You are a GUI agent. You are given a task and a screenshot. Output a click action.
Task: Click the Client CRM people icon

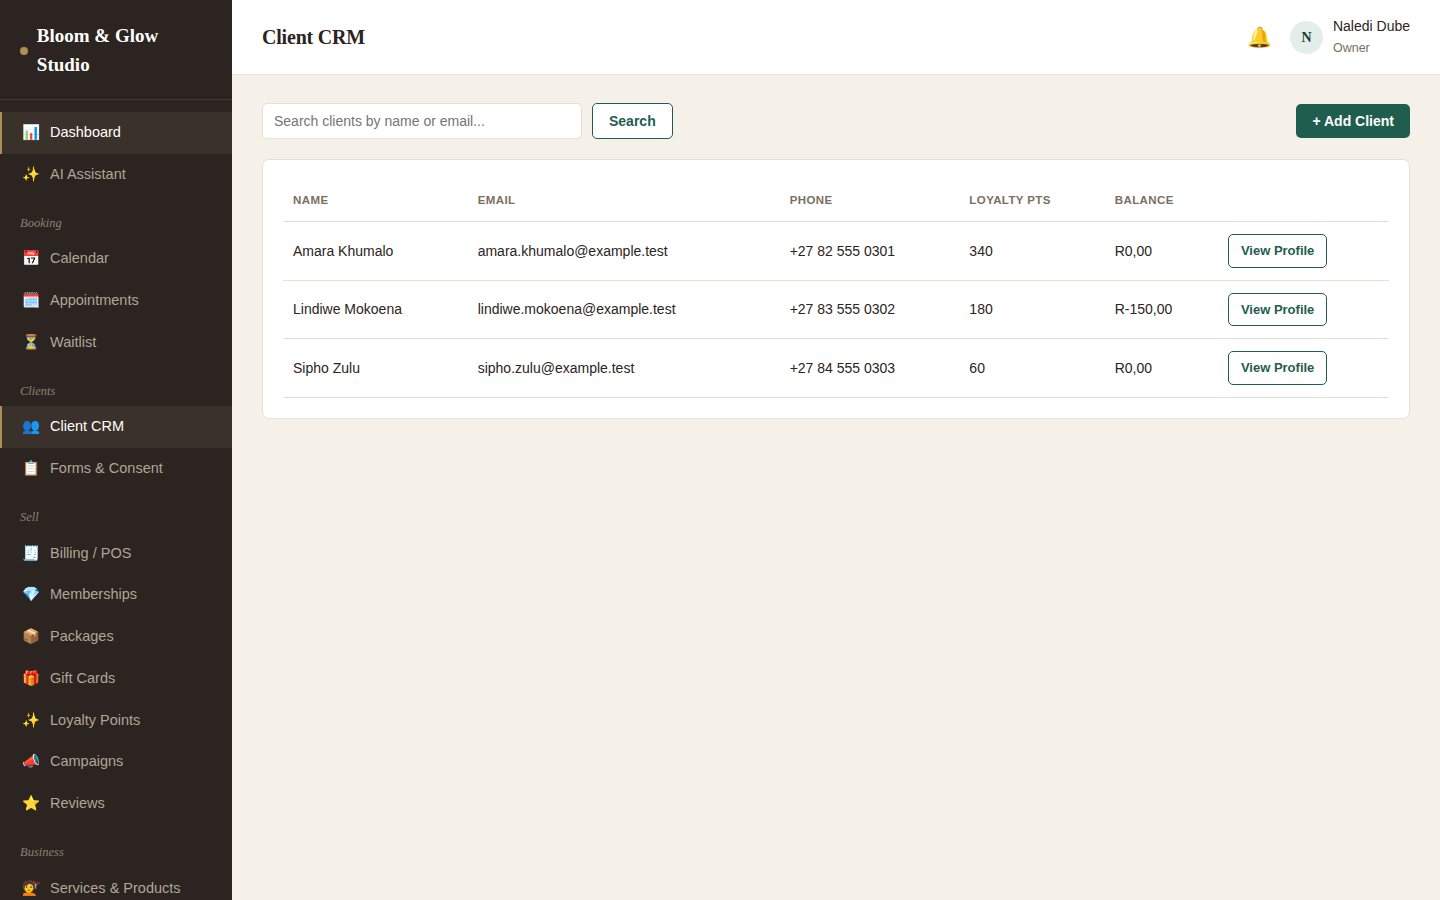click(x=31, y=426)
